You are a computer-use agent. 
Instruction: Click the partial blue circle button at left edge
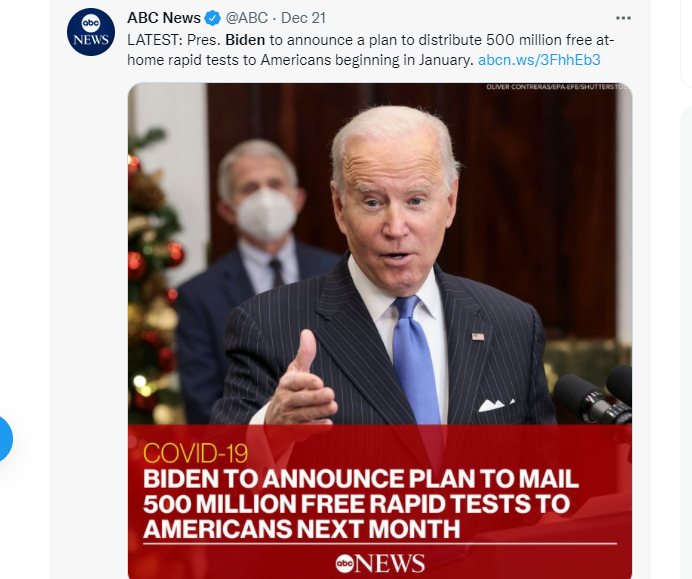pyautogui.click(x=5, y=439)
